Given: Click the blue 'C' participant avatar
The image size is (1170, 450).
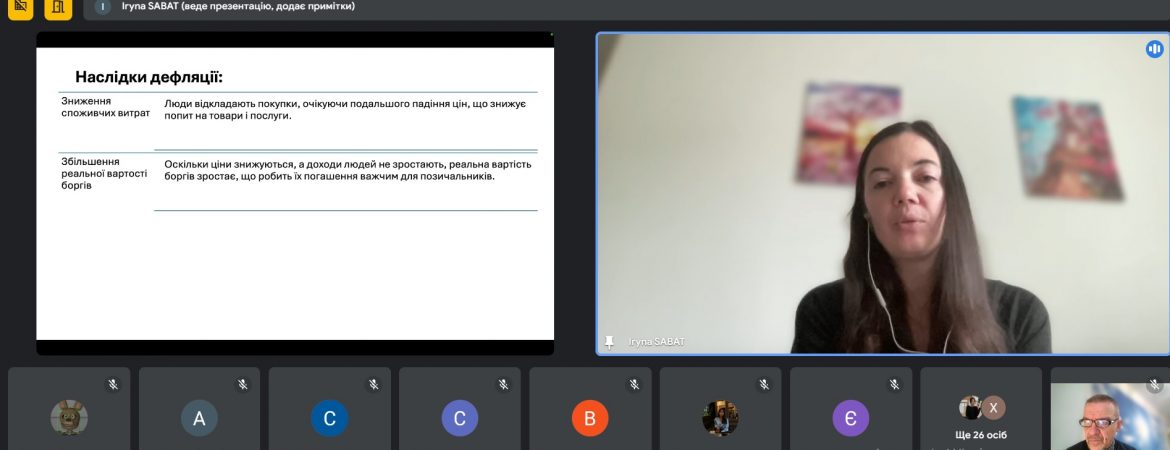Looking at the screenshot, I should (329, 418).
